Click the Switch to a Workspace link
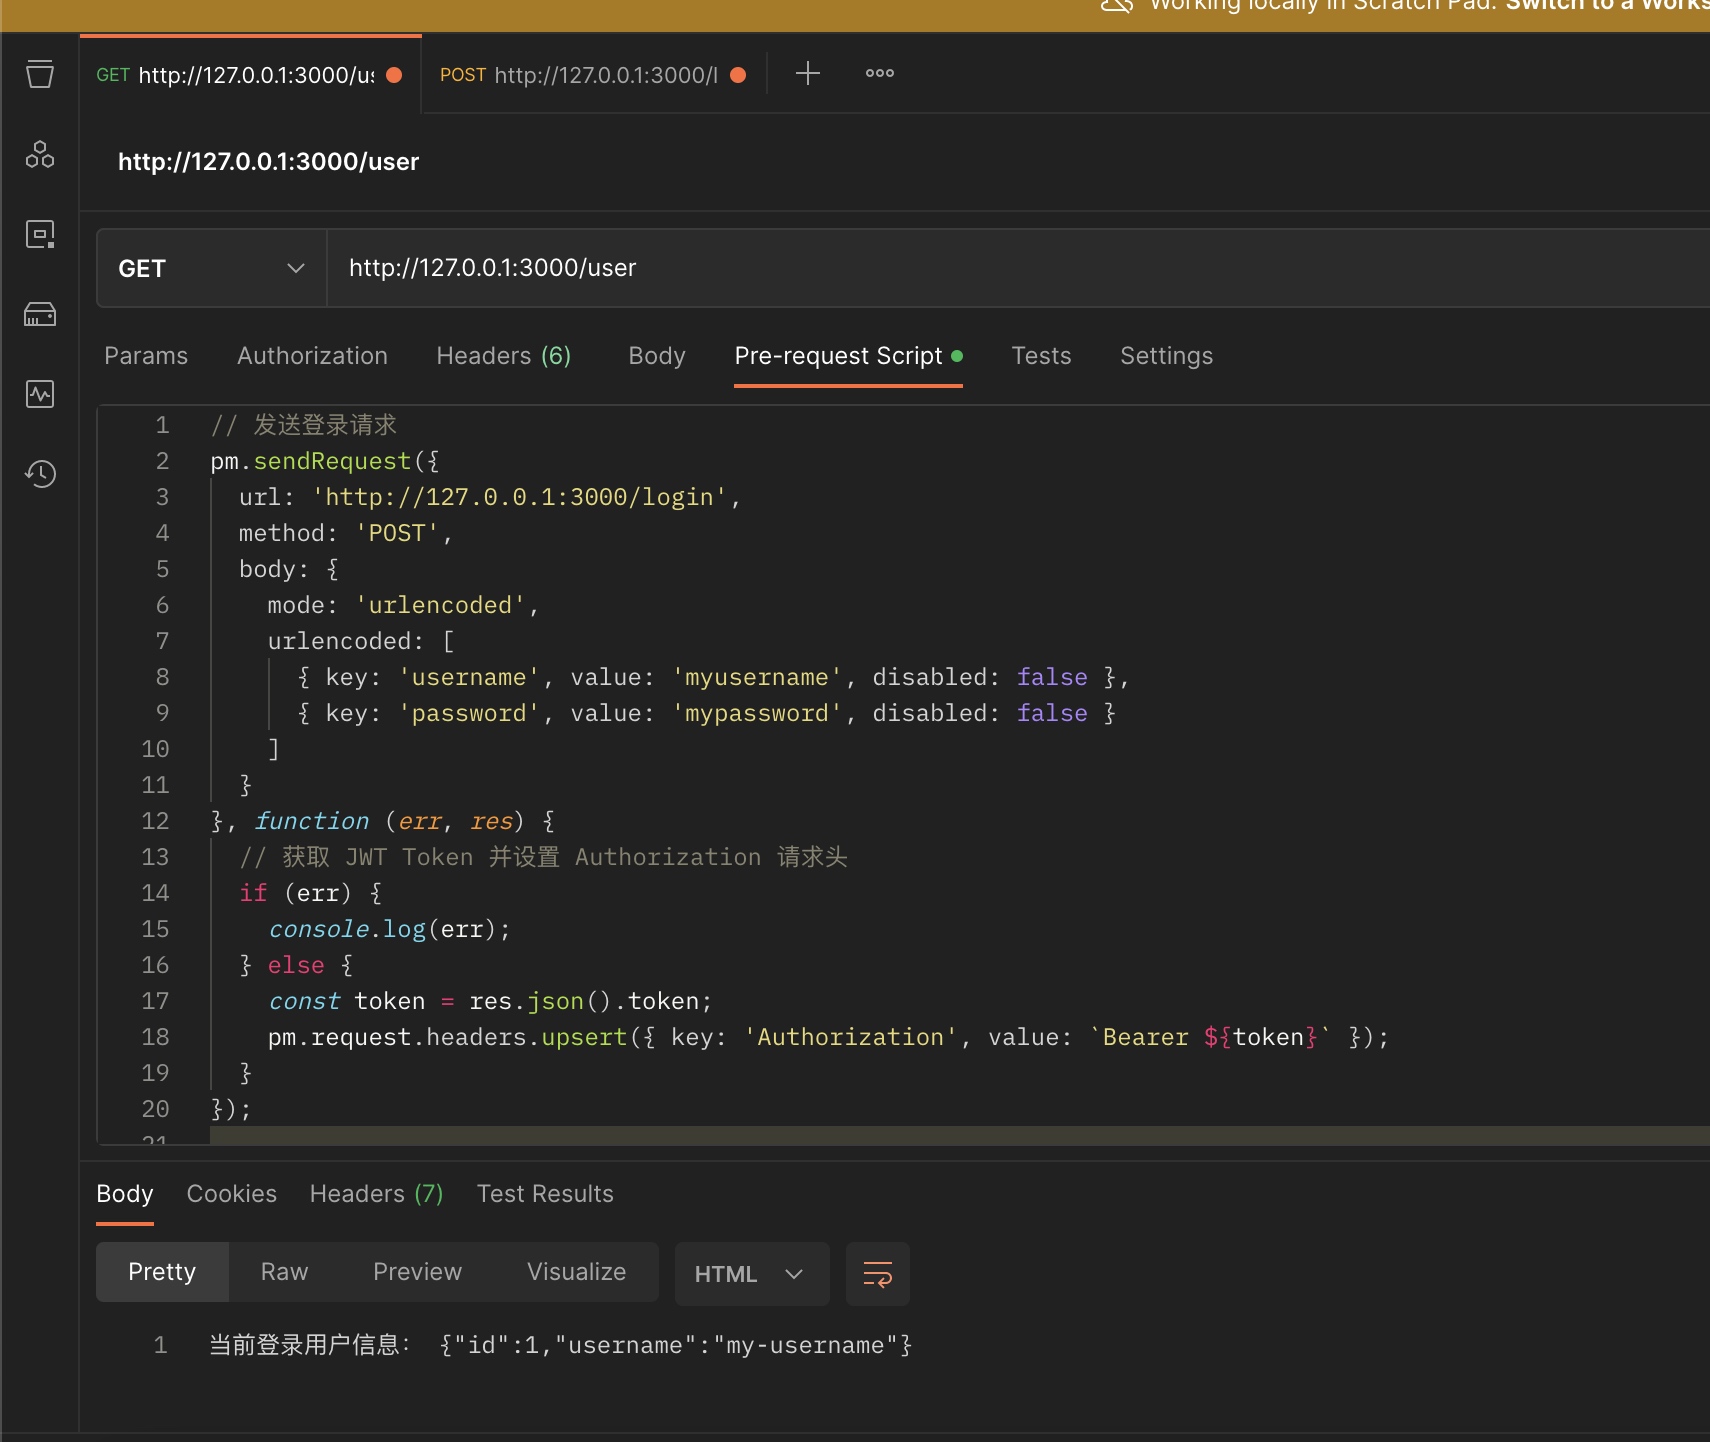Image resolution: width=1710 pixels, height=1442 pixels. point(1606,6)
